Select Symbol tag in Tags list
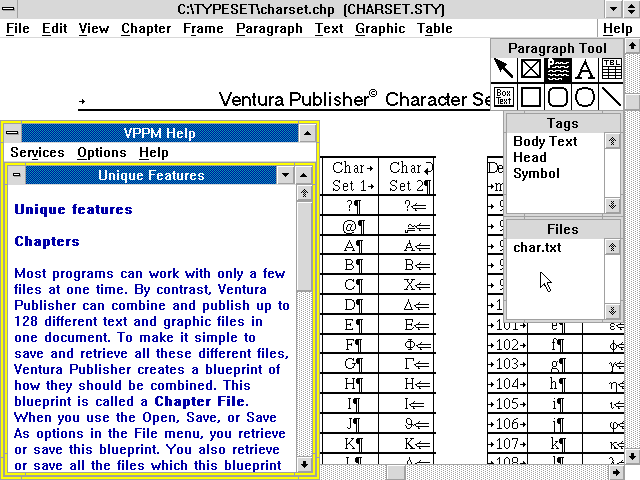Screen dimensions: 640x480 point(536,173)
